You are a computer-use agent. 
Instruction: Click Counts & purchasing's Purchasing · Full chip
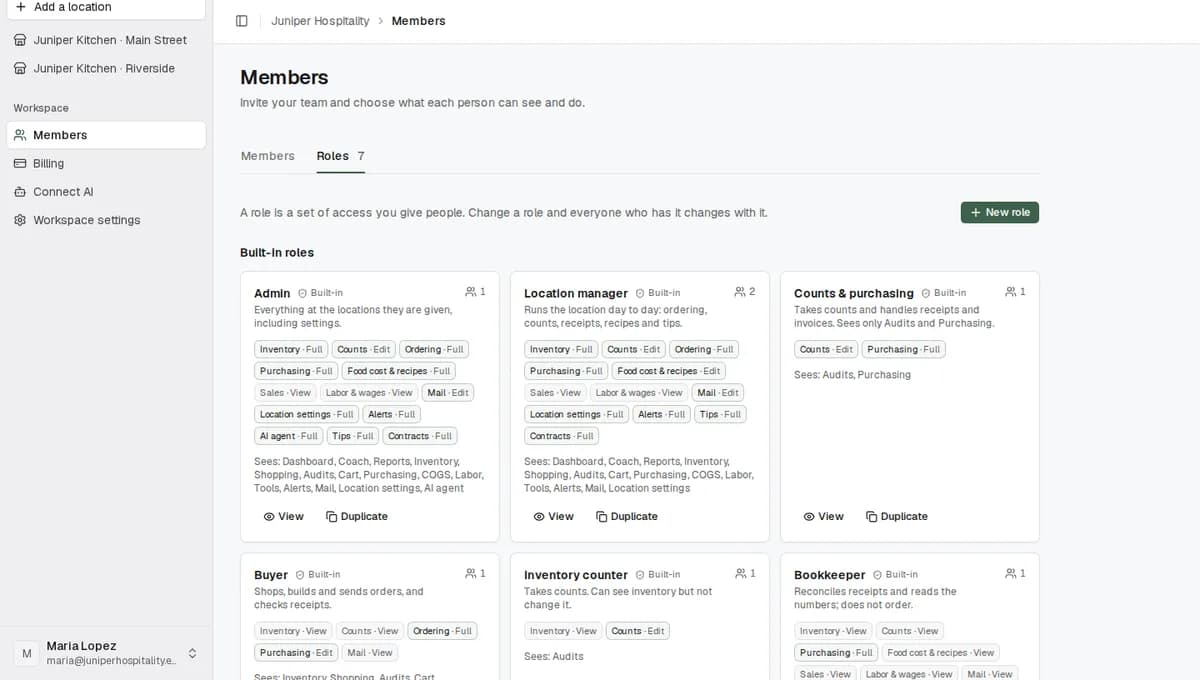(x=903, y=349)
